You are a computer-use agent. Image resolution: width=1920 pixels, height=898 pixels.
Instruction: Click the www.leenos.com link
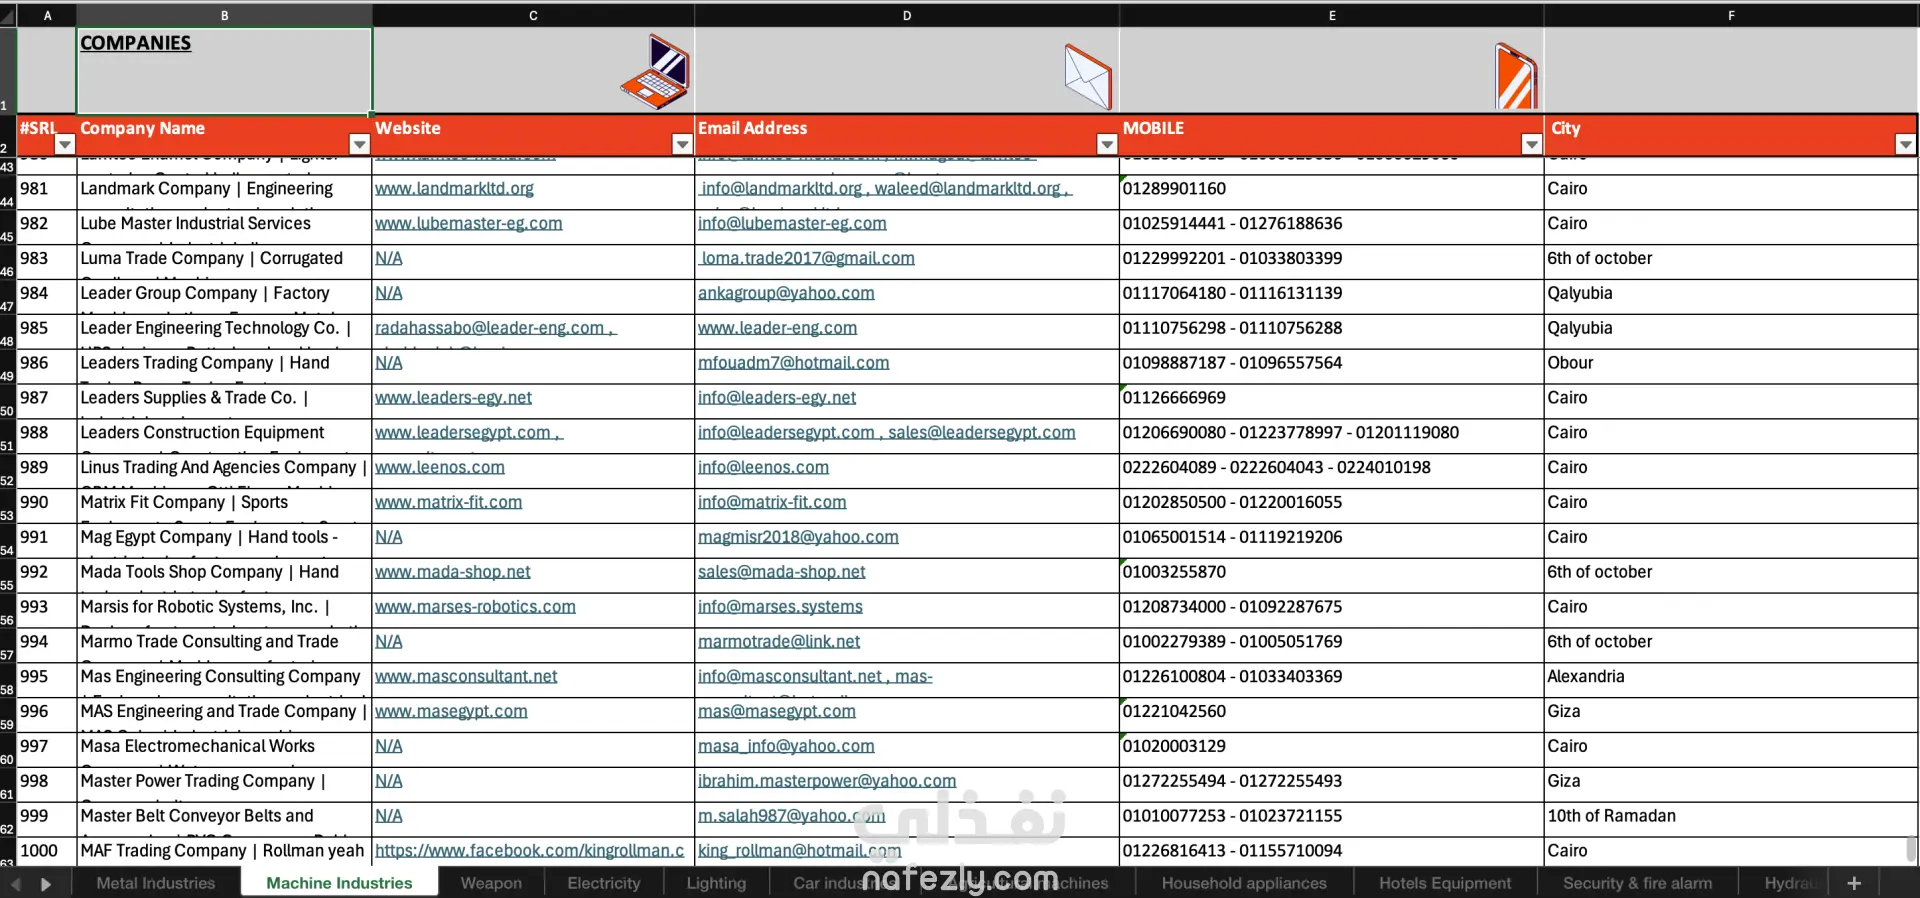[x=440, y=468]
